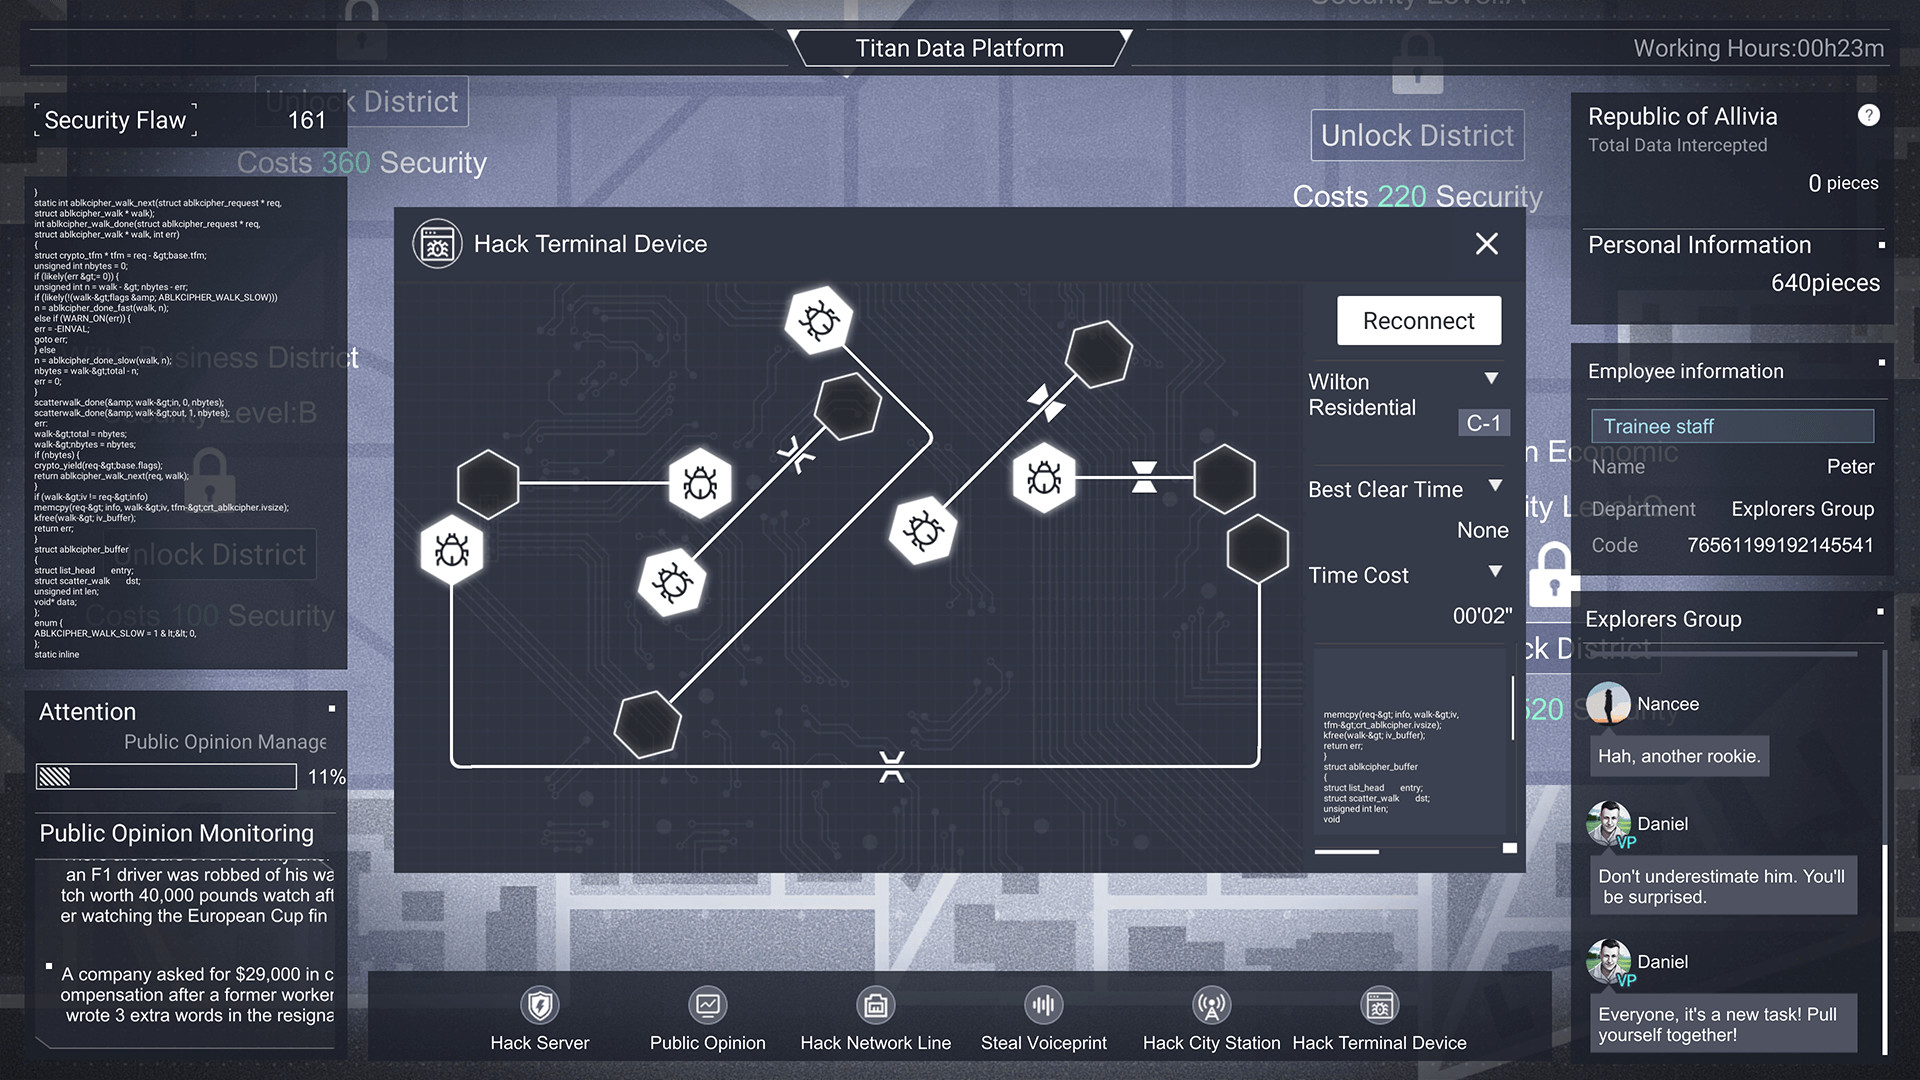Image resolution: width=1920 pixels, height=1080 pixels.
Task: Open the Titan Data Platform header
Action: coord(959,48)
